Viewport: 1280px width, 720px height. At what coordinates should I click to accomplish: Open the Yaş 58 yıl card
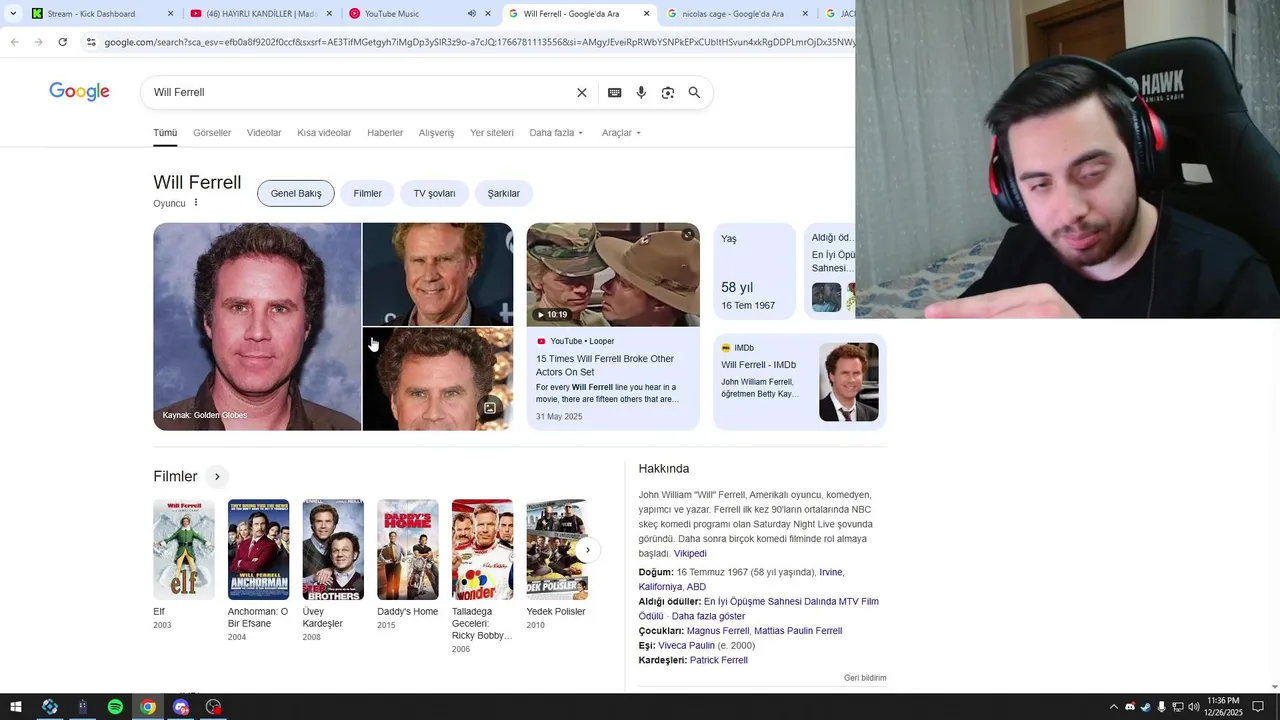[x=755, y=271]
